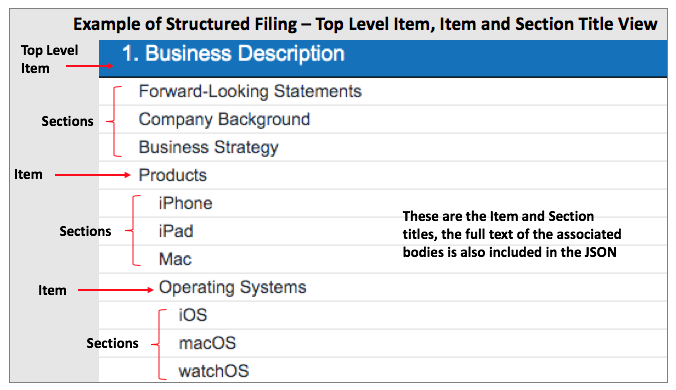Open the iOS section
The width and height of the screenshot is (676, 390).
click(x=193, y=315)
